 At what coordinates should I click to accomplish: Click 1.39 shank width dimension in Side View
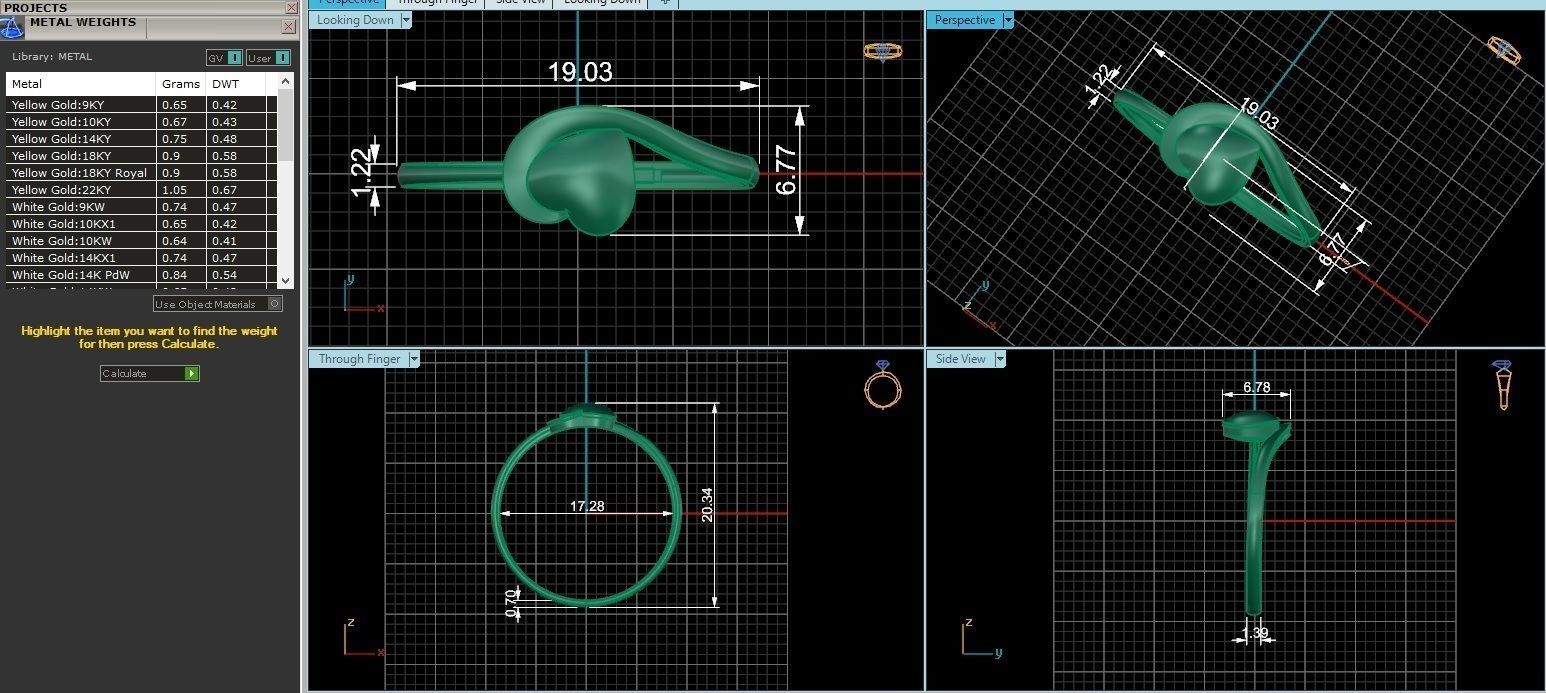click(1255, 633)
